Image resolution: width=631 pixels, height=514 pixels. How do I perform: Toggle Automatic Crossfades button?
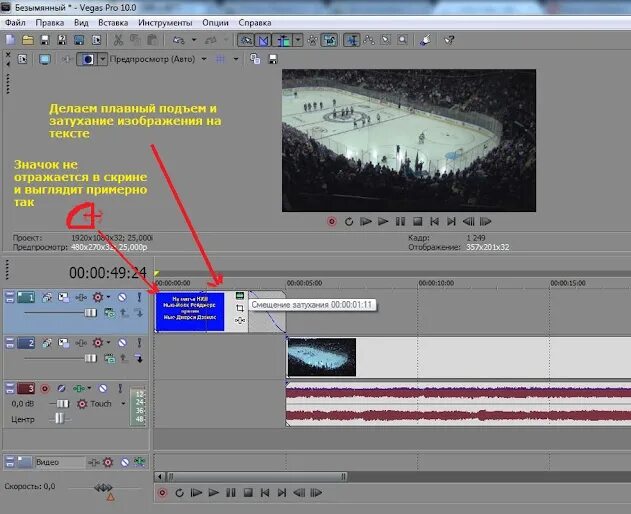click(x=263, y=40)
